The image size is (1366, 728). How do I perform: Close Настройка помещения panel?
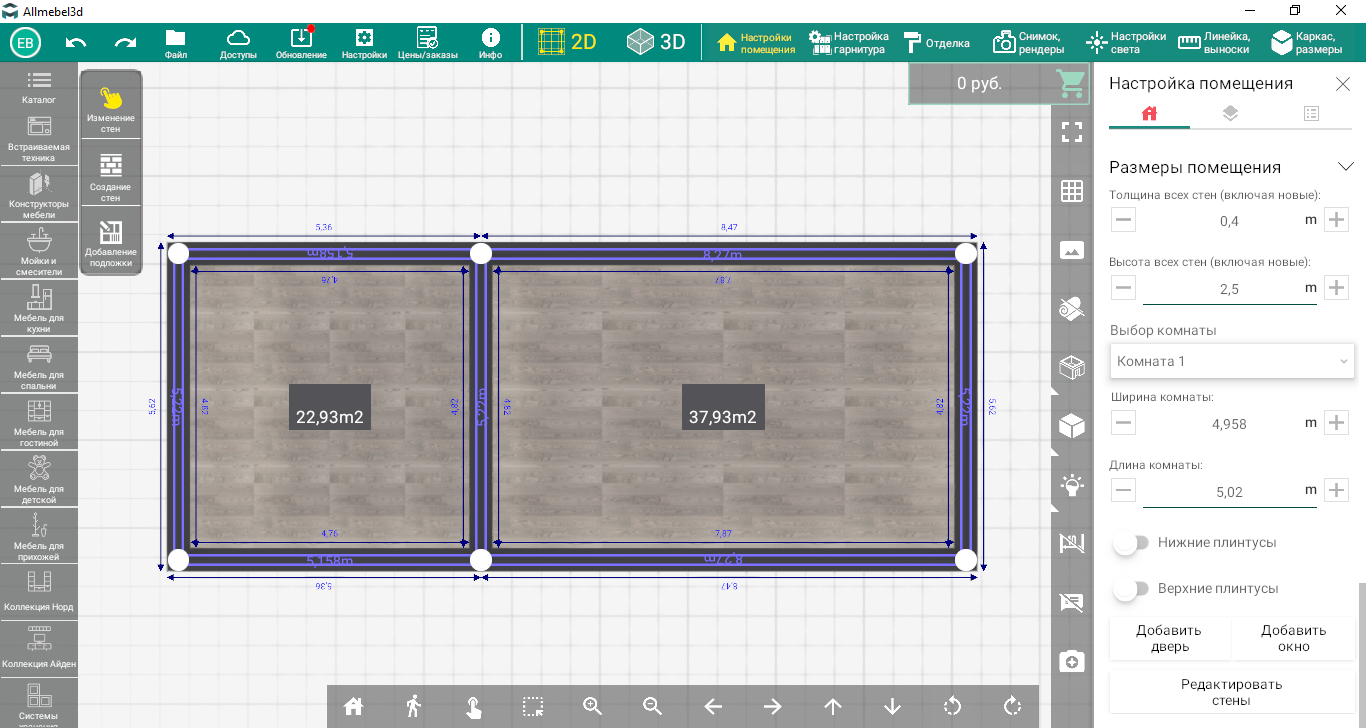[x=1343, y=84]
